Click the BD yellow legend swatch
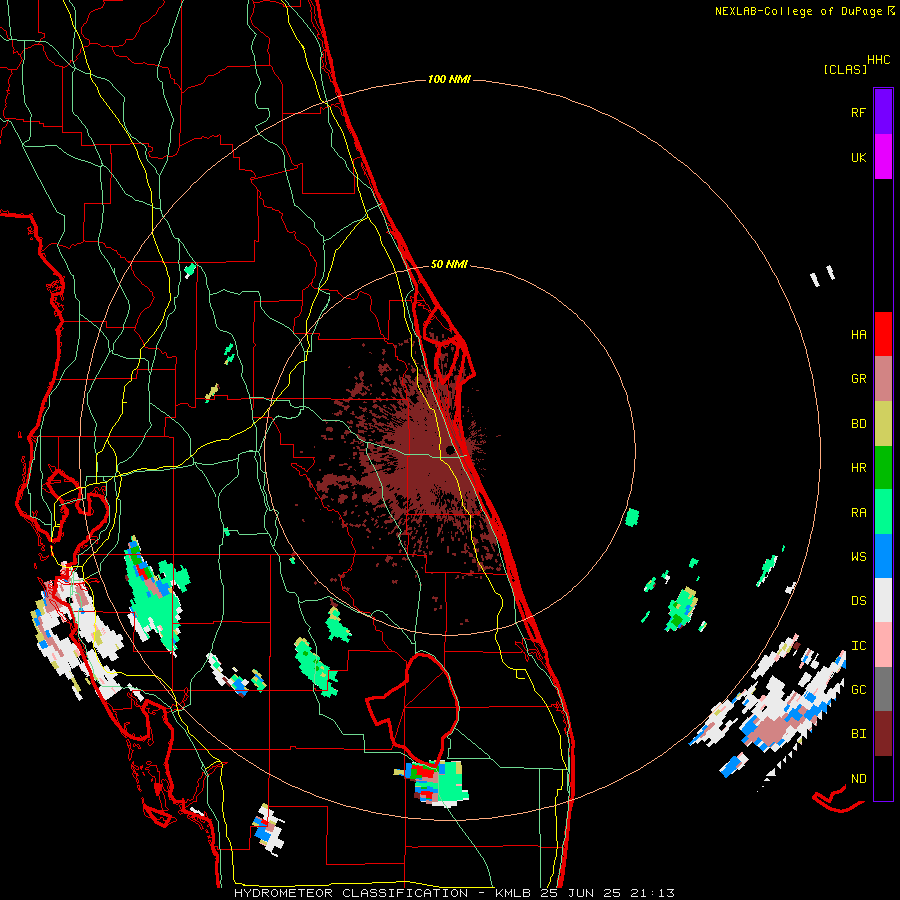900x900 pixels. click(883, 423)
